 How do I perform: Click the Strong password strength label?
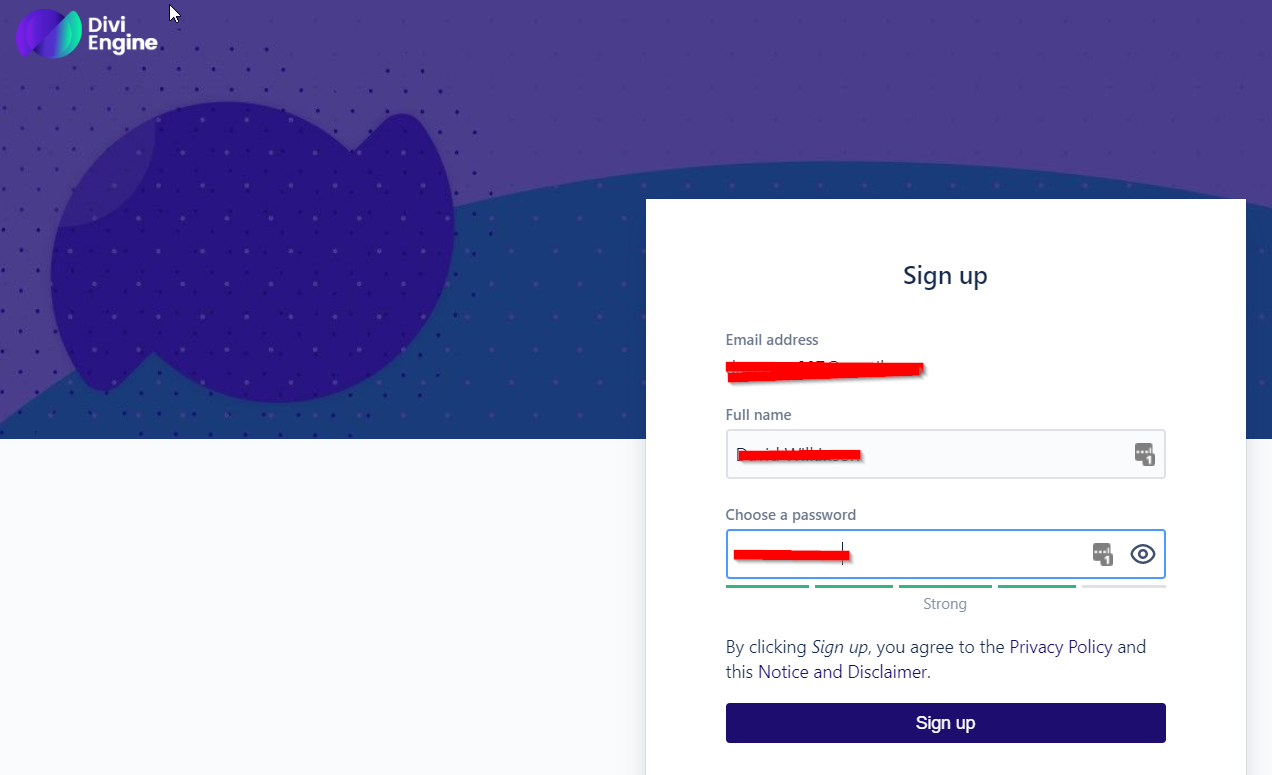pyautogui.click(x=945, y=604)
